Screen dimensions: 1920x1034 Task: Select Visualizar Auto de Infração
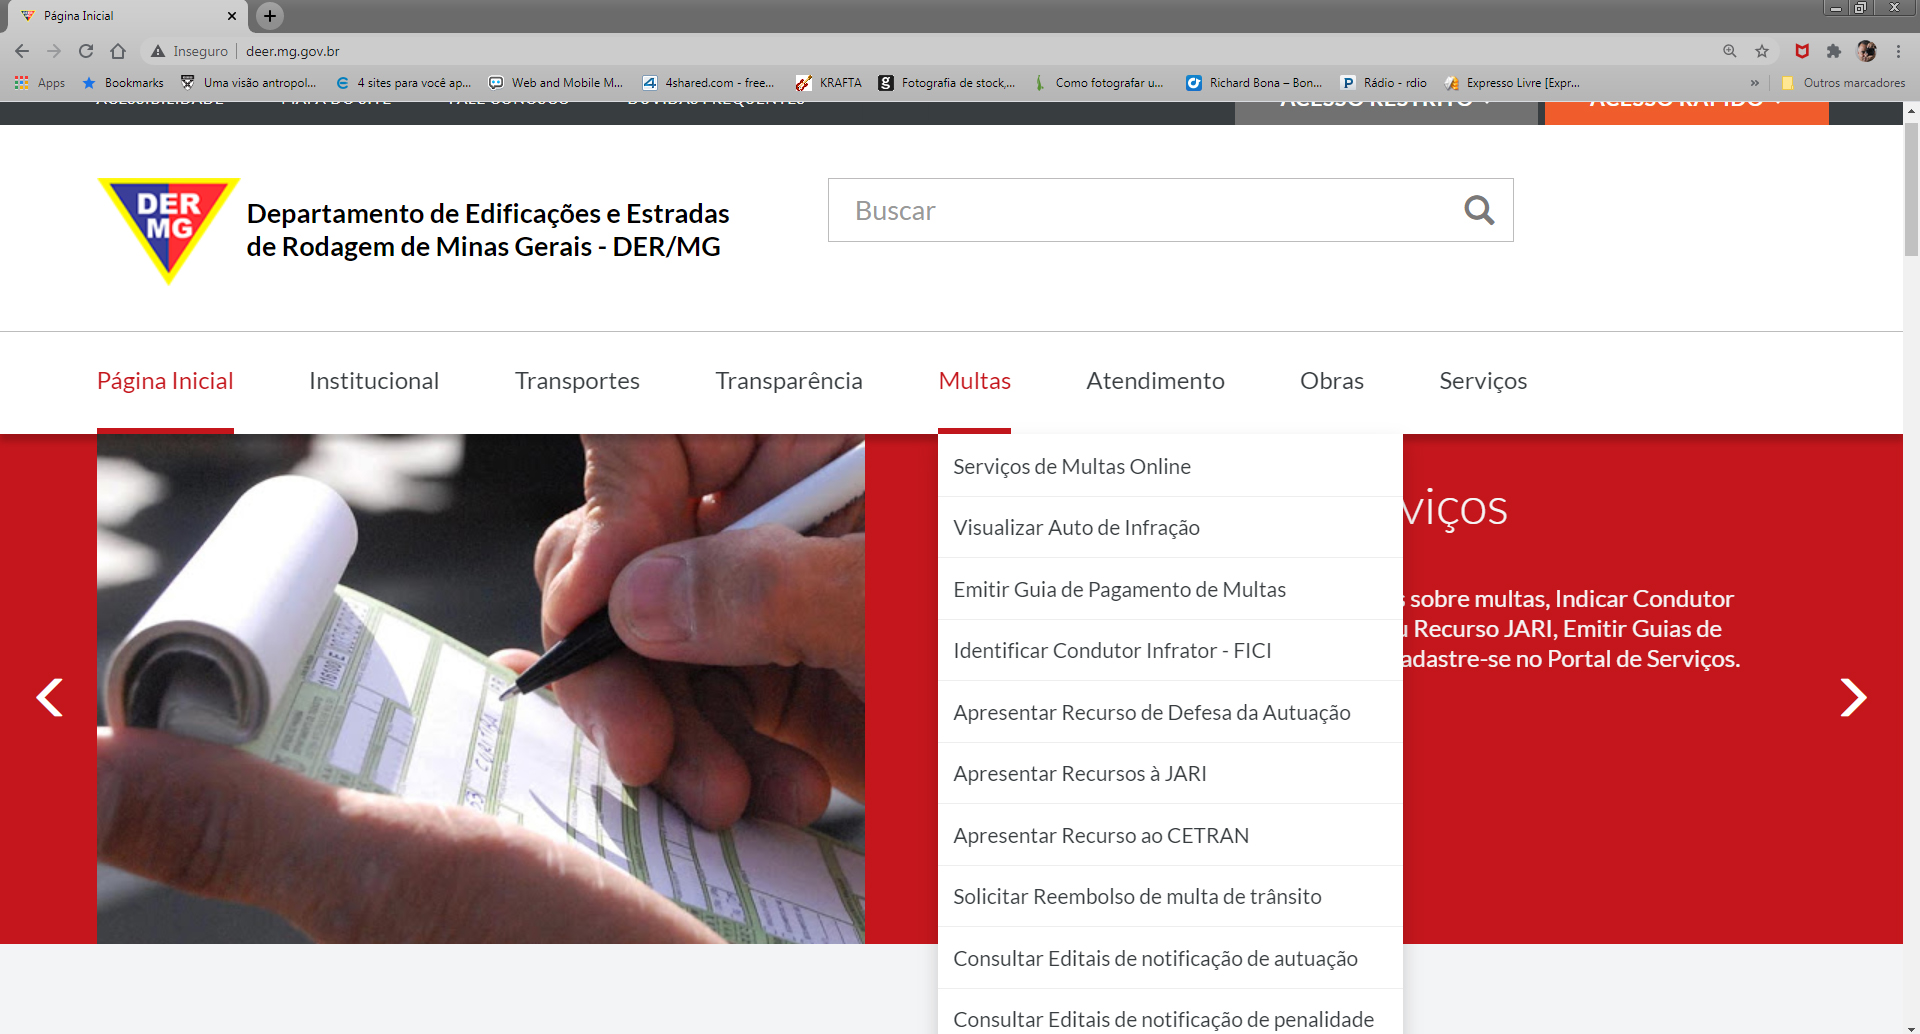1076,528
